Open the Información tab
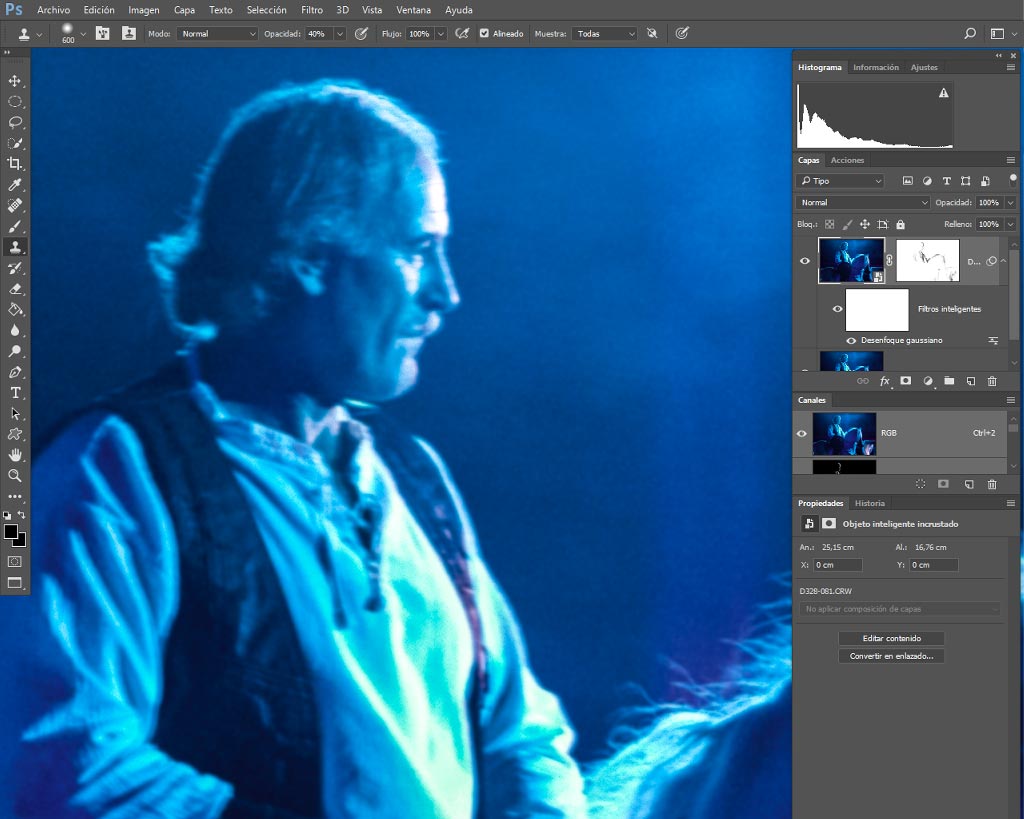 click(876, 67)
